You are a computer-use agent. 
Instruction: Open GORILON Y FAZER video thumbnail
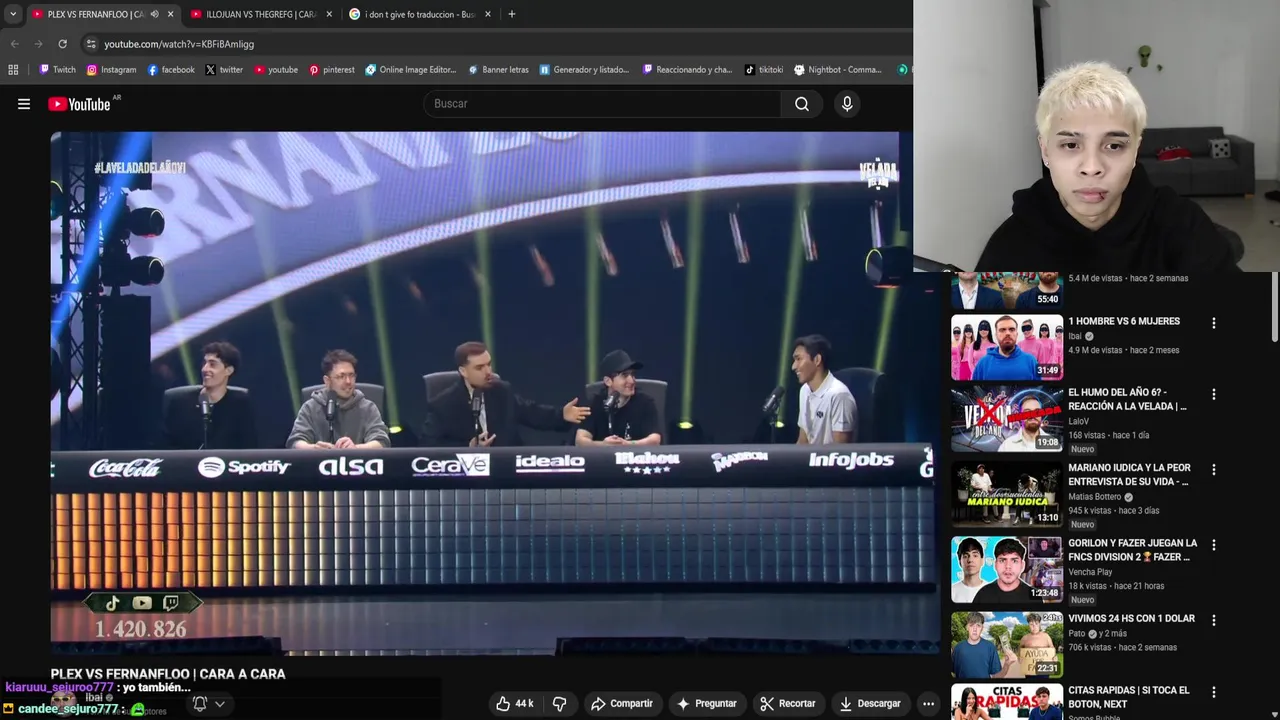click(x=1007, y=569)
